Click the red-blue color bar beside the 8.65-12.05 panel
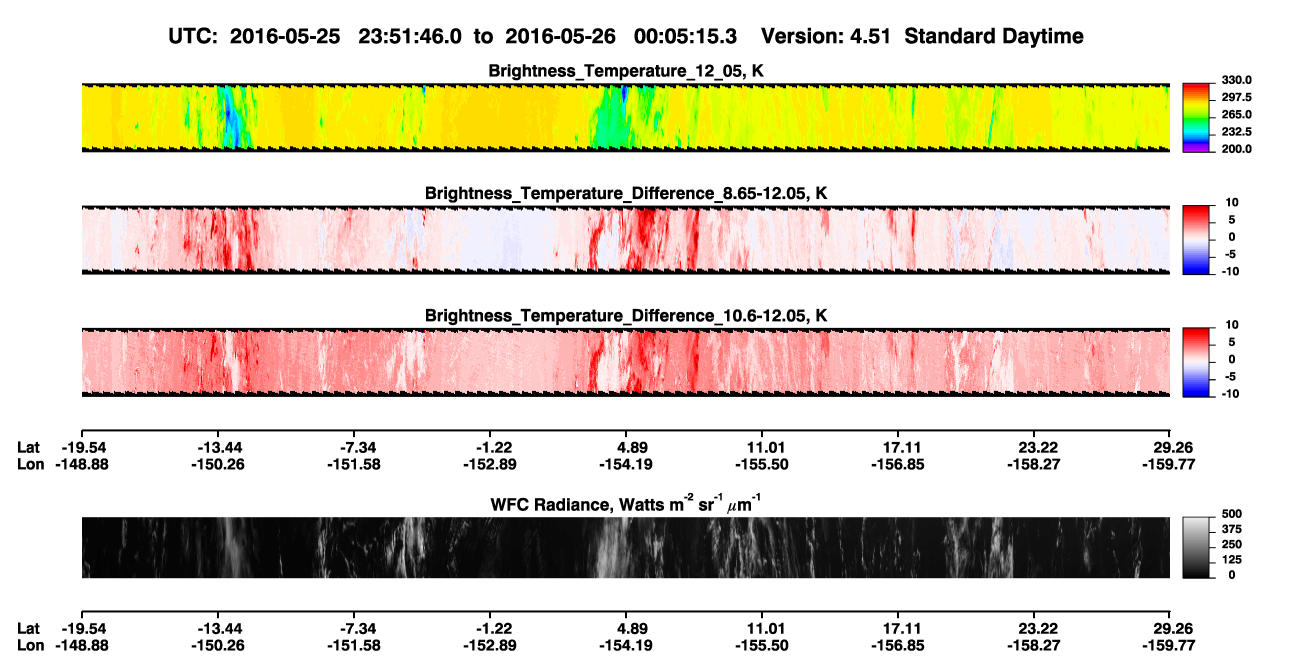This screenshot has height=667, width=1300. click(1197, 239)
